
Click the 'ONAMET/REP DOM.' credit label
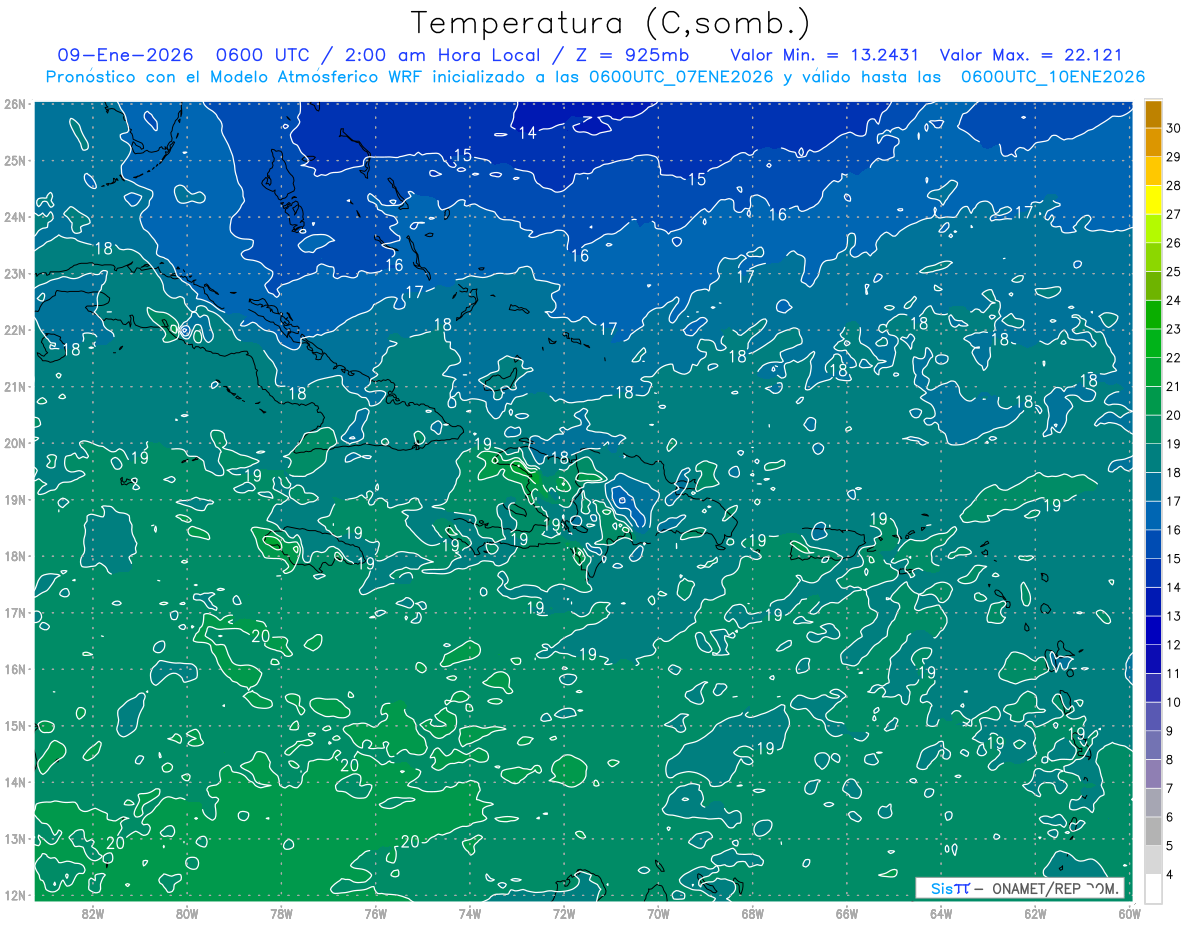[1056, 888]
